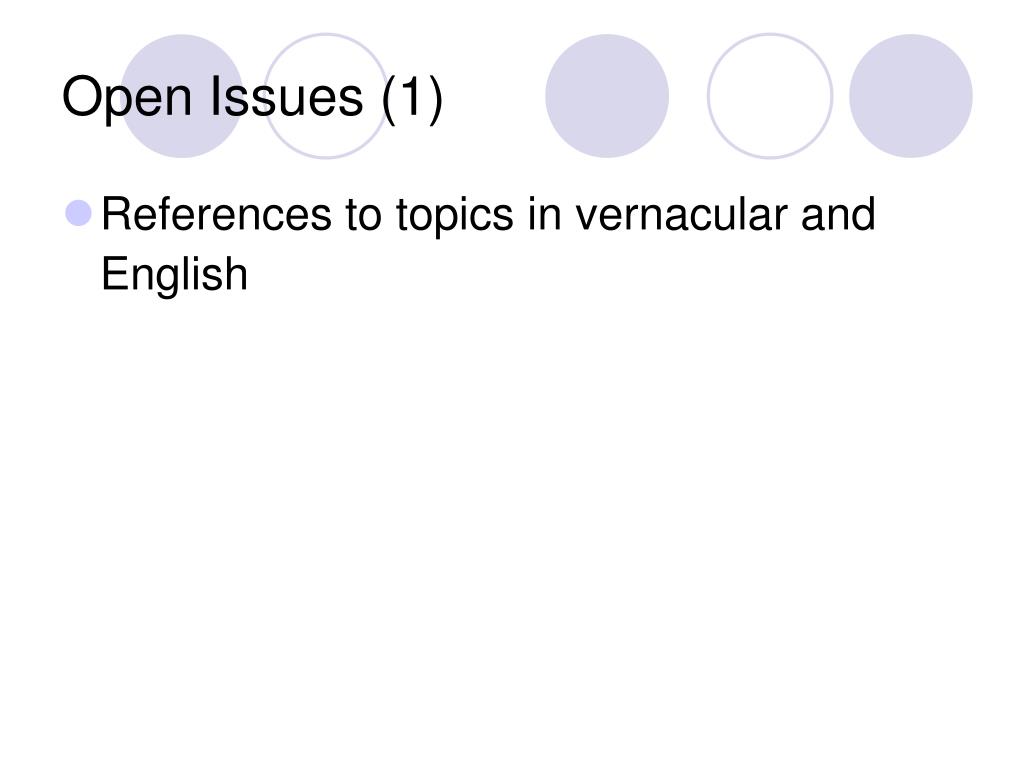
Task: Click the empty outlined circle near the right
Action: [x=770, y=96]
